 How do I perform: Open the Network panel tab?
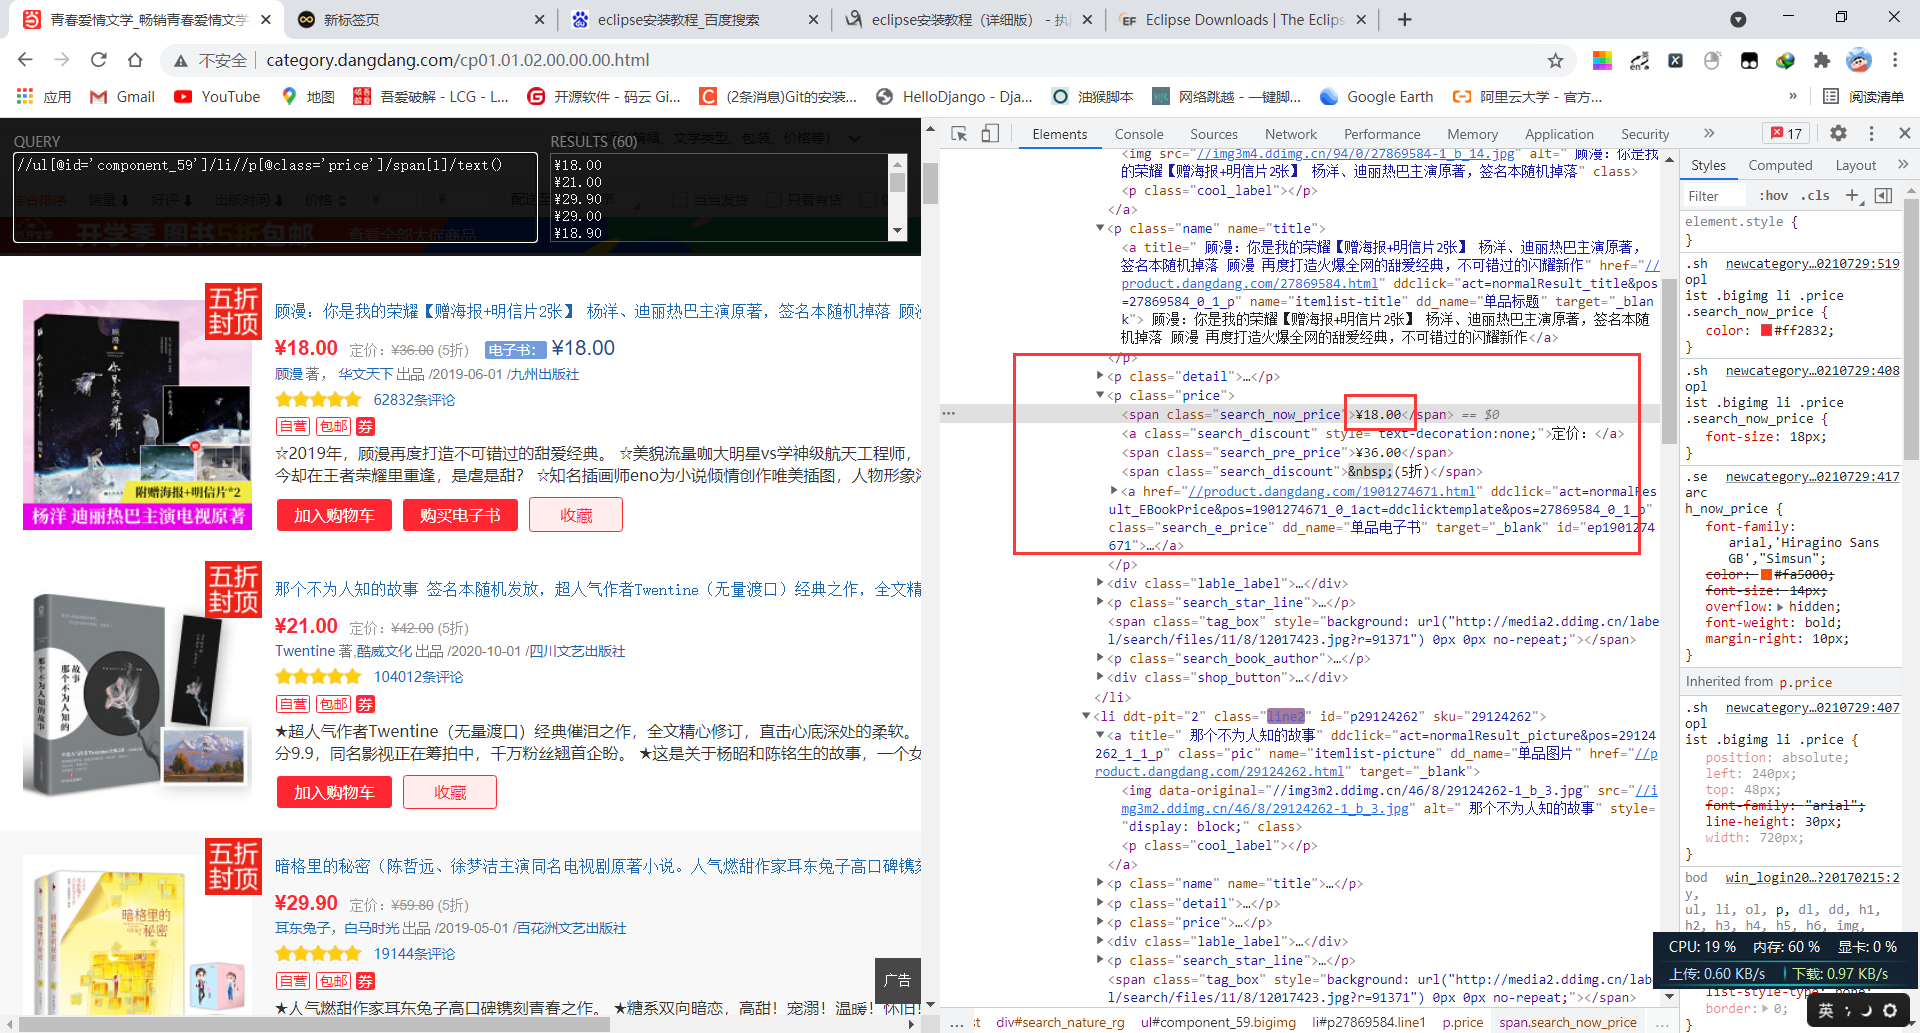[1291, 134]
